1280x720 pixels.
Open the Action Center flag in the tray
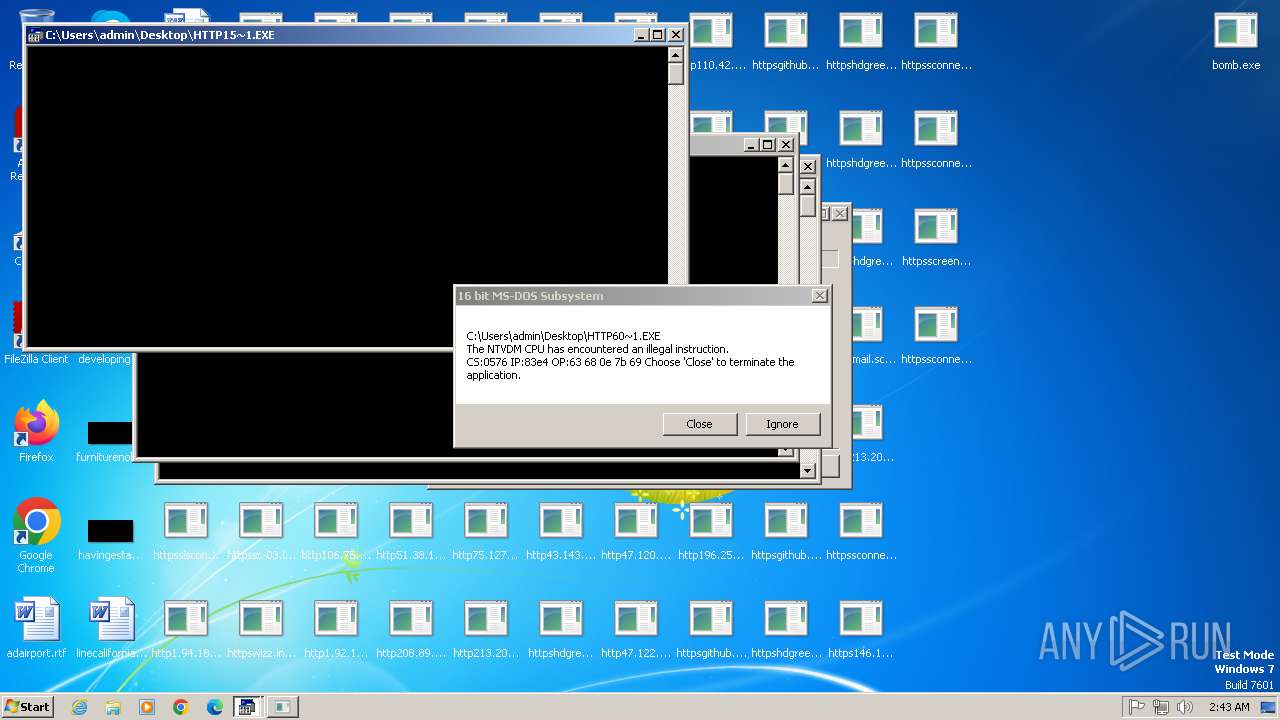1137,707
